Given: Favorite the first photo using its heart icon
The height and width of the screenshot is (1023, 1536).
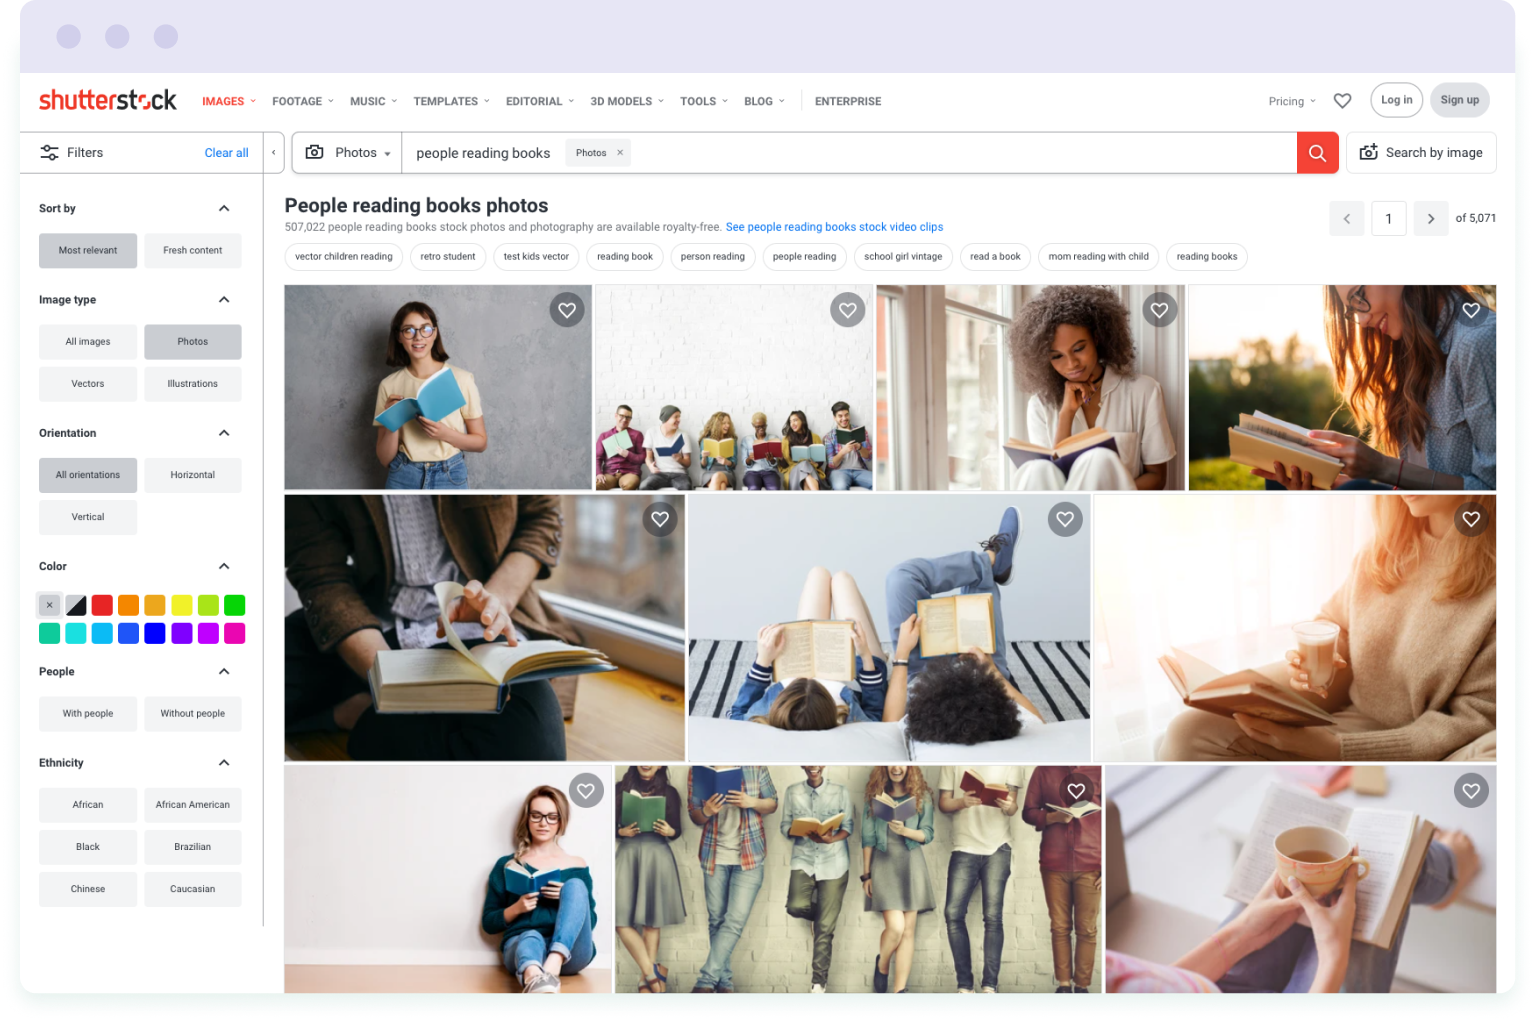Looking at the screenshot, I should [x=567, y=310].
